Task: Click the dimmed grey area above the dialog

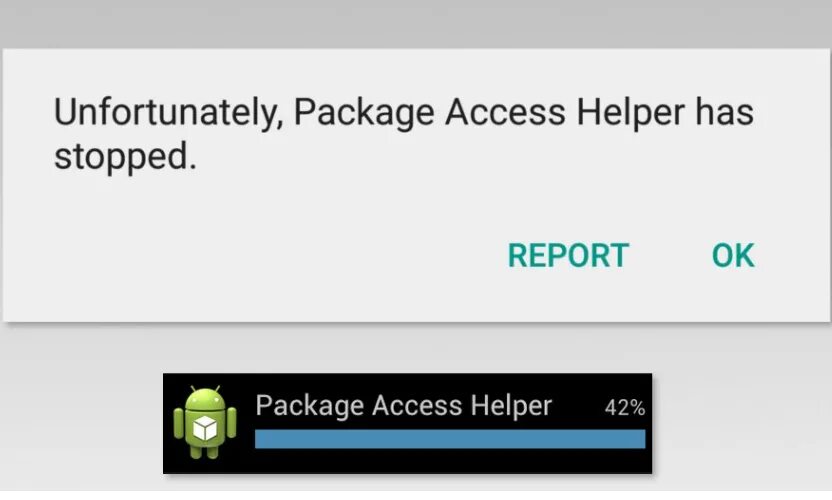Action: [416, 24]
